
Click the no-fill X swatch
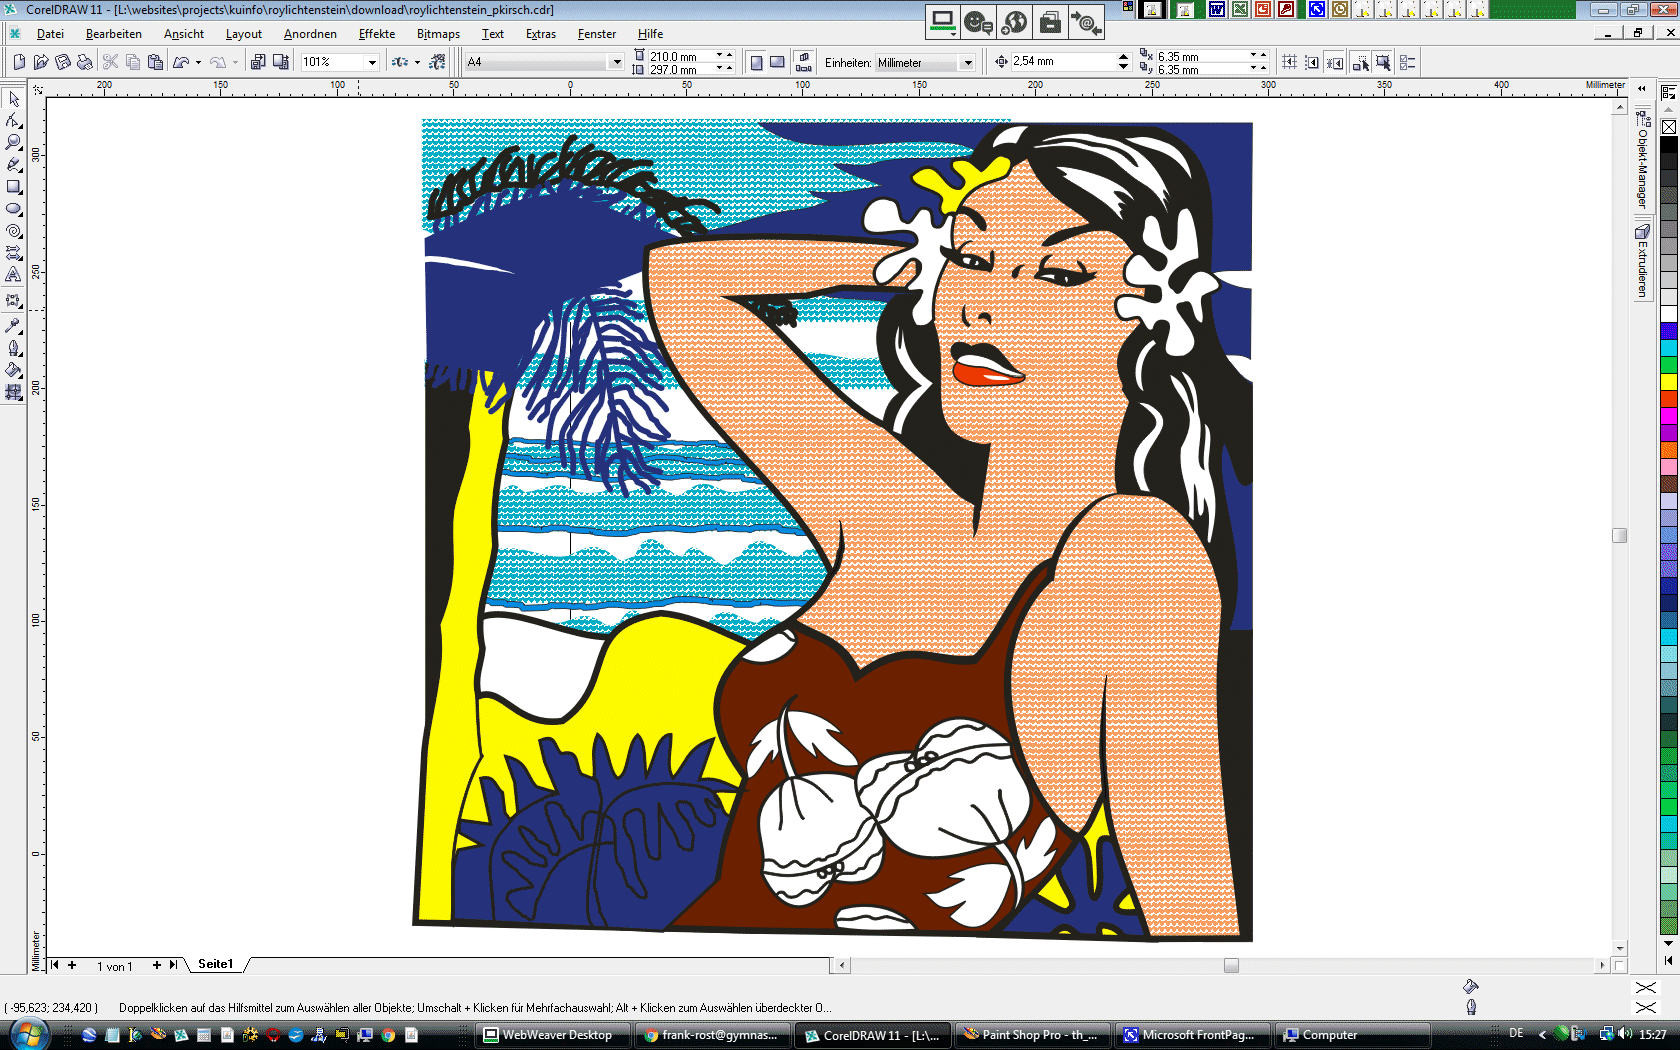(1668, 127)
